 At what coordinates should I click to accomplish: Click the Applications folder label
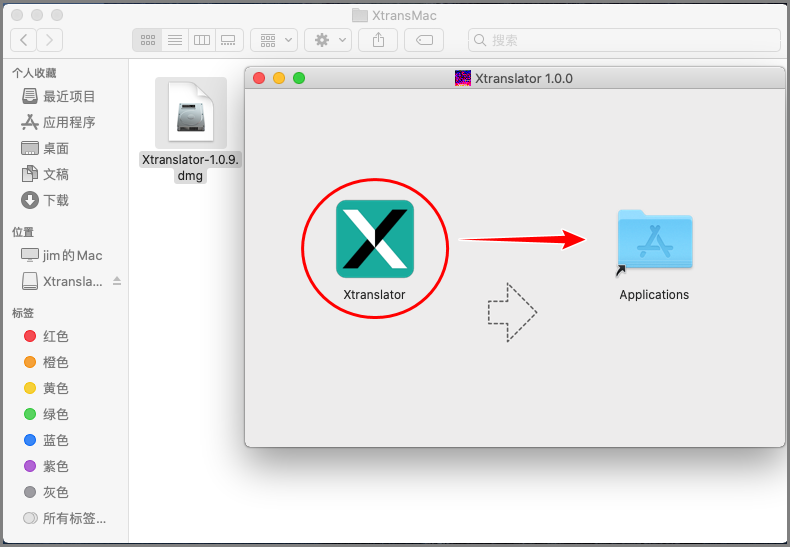pos(654,295)
